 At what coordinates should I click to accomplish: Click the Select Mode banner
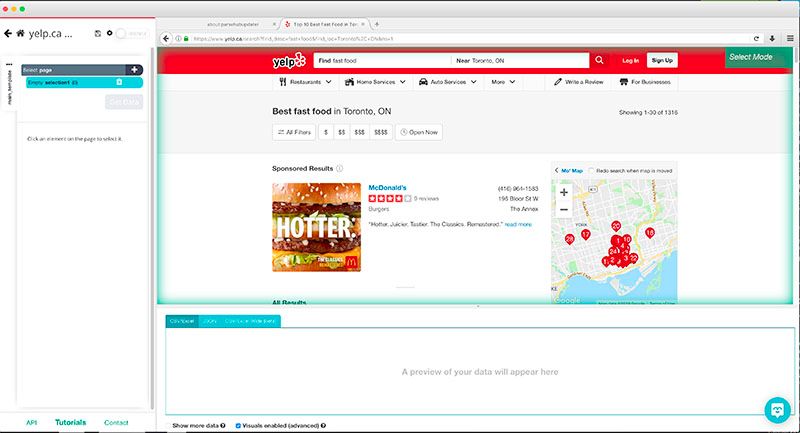tap(759, 57)
